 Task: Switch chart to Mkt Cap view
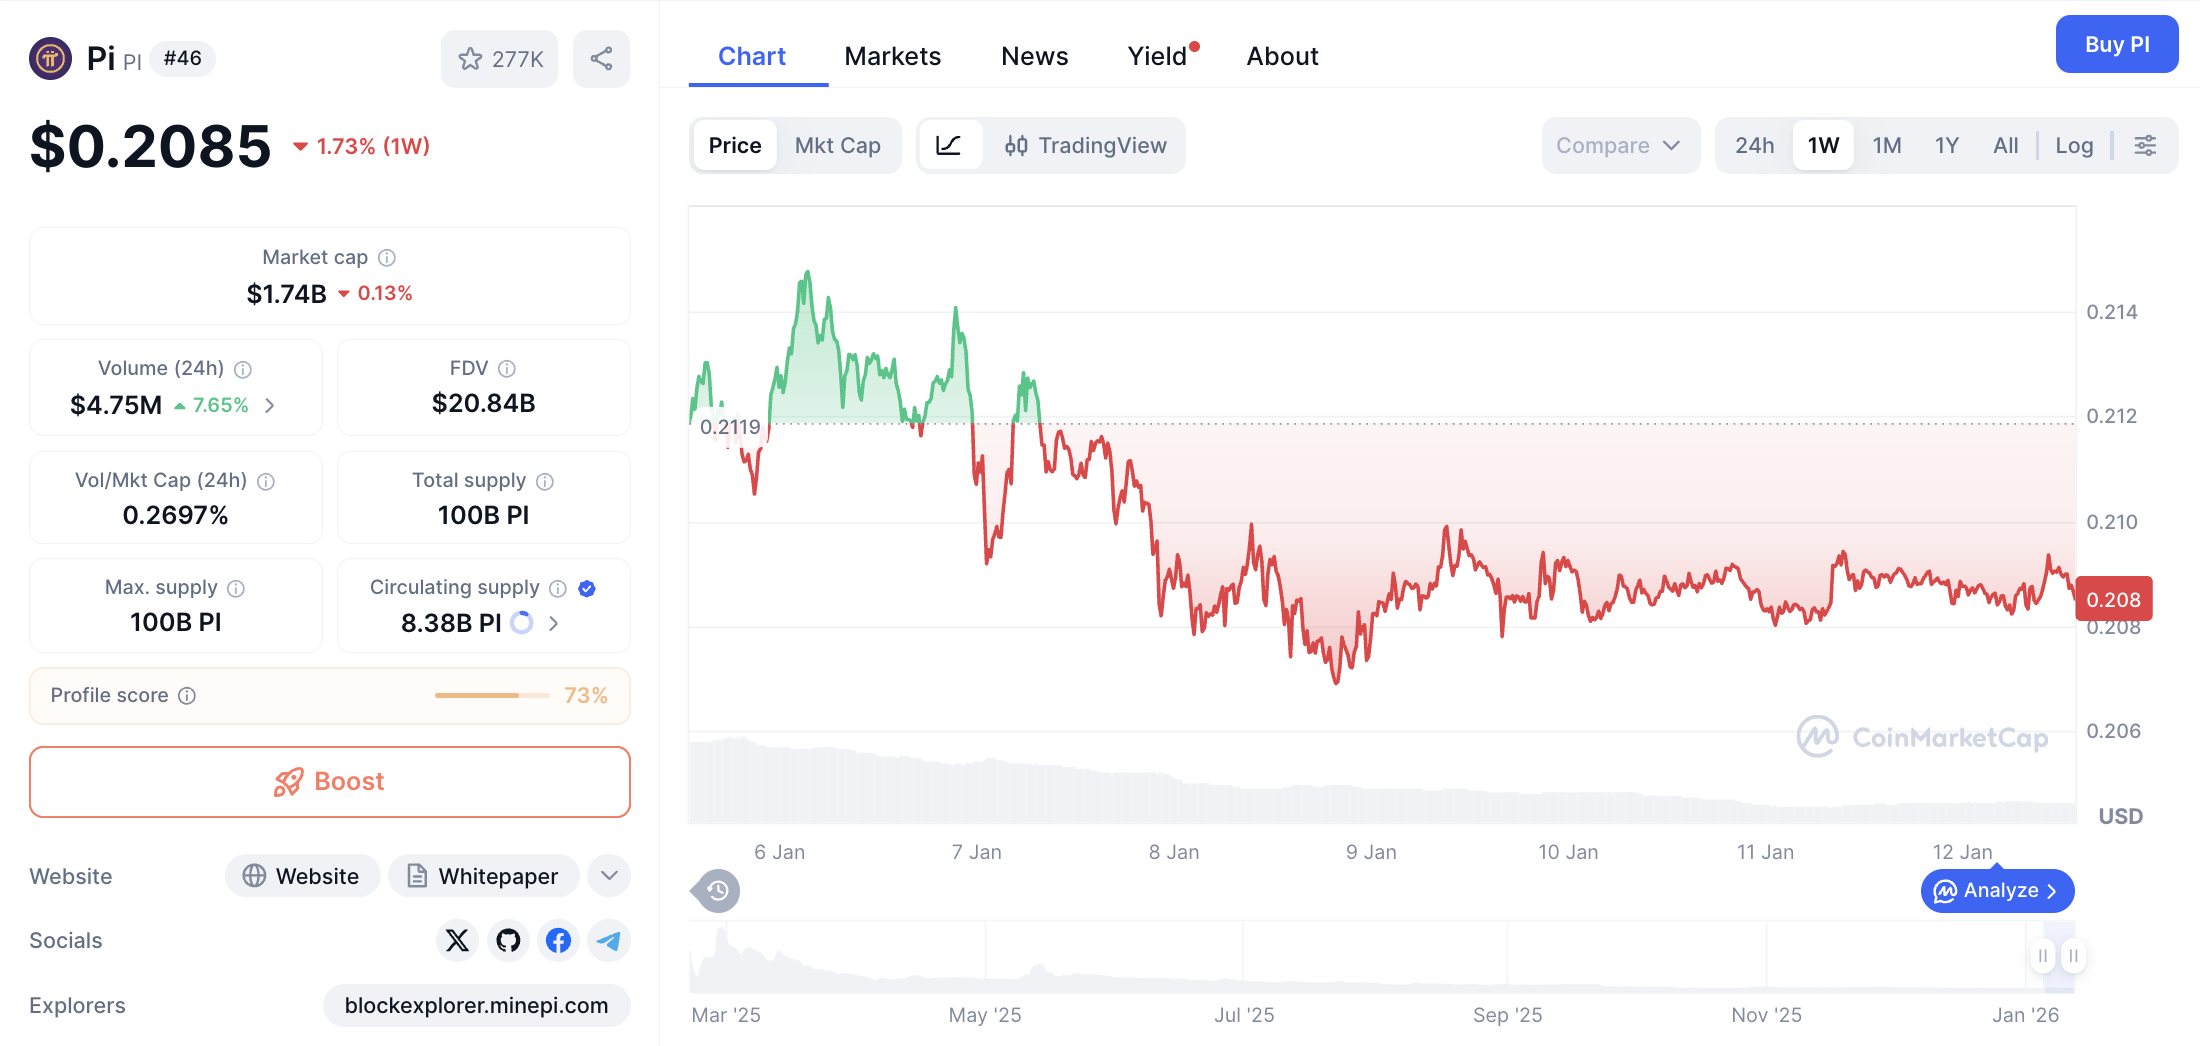click(x=838, y=145)
